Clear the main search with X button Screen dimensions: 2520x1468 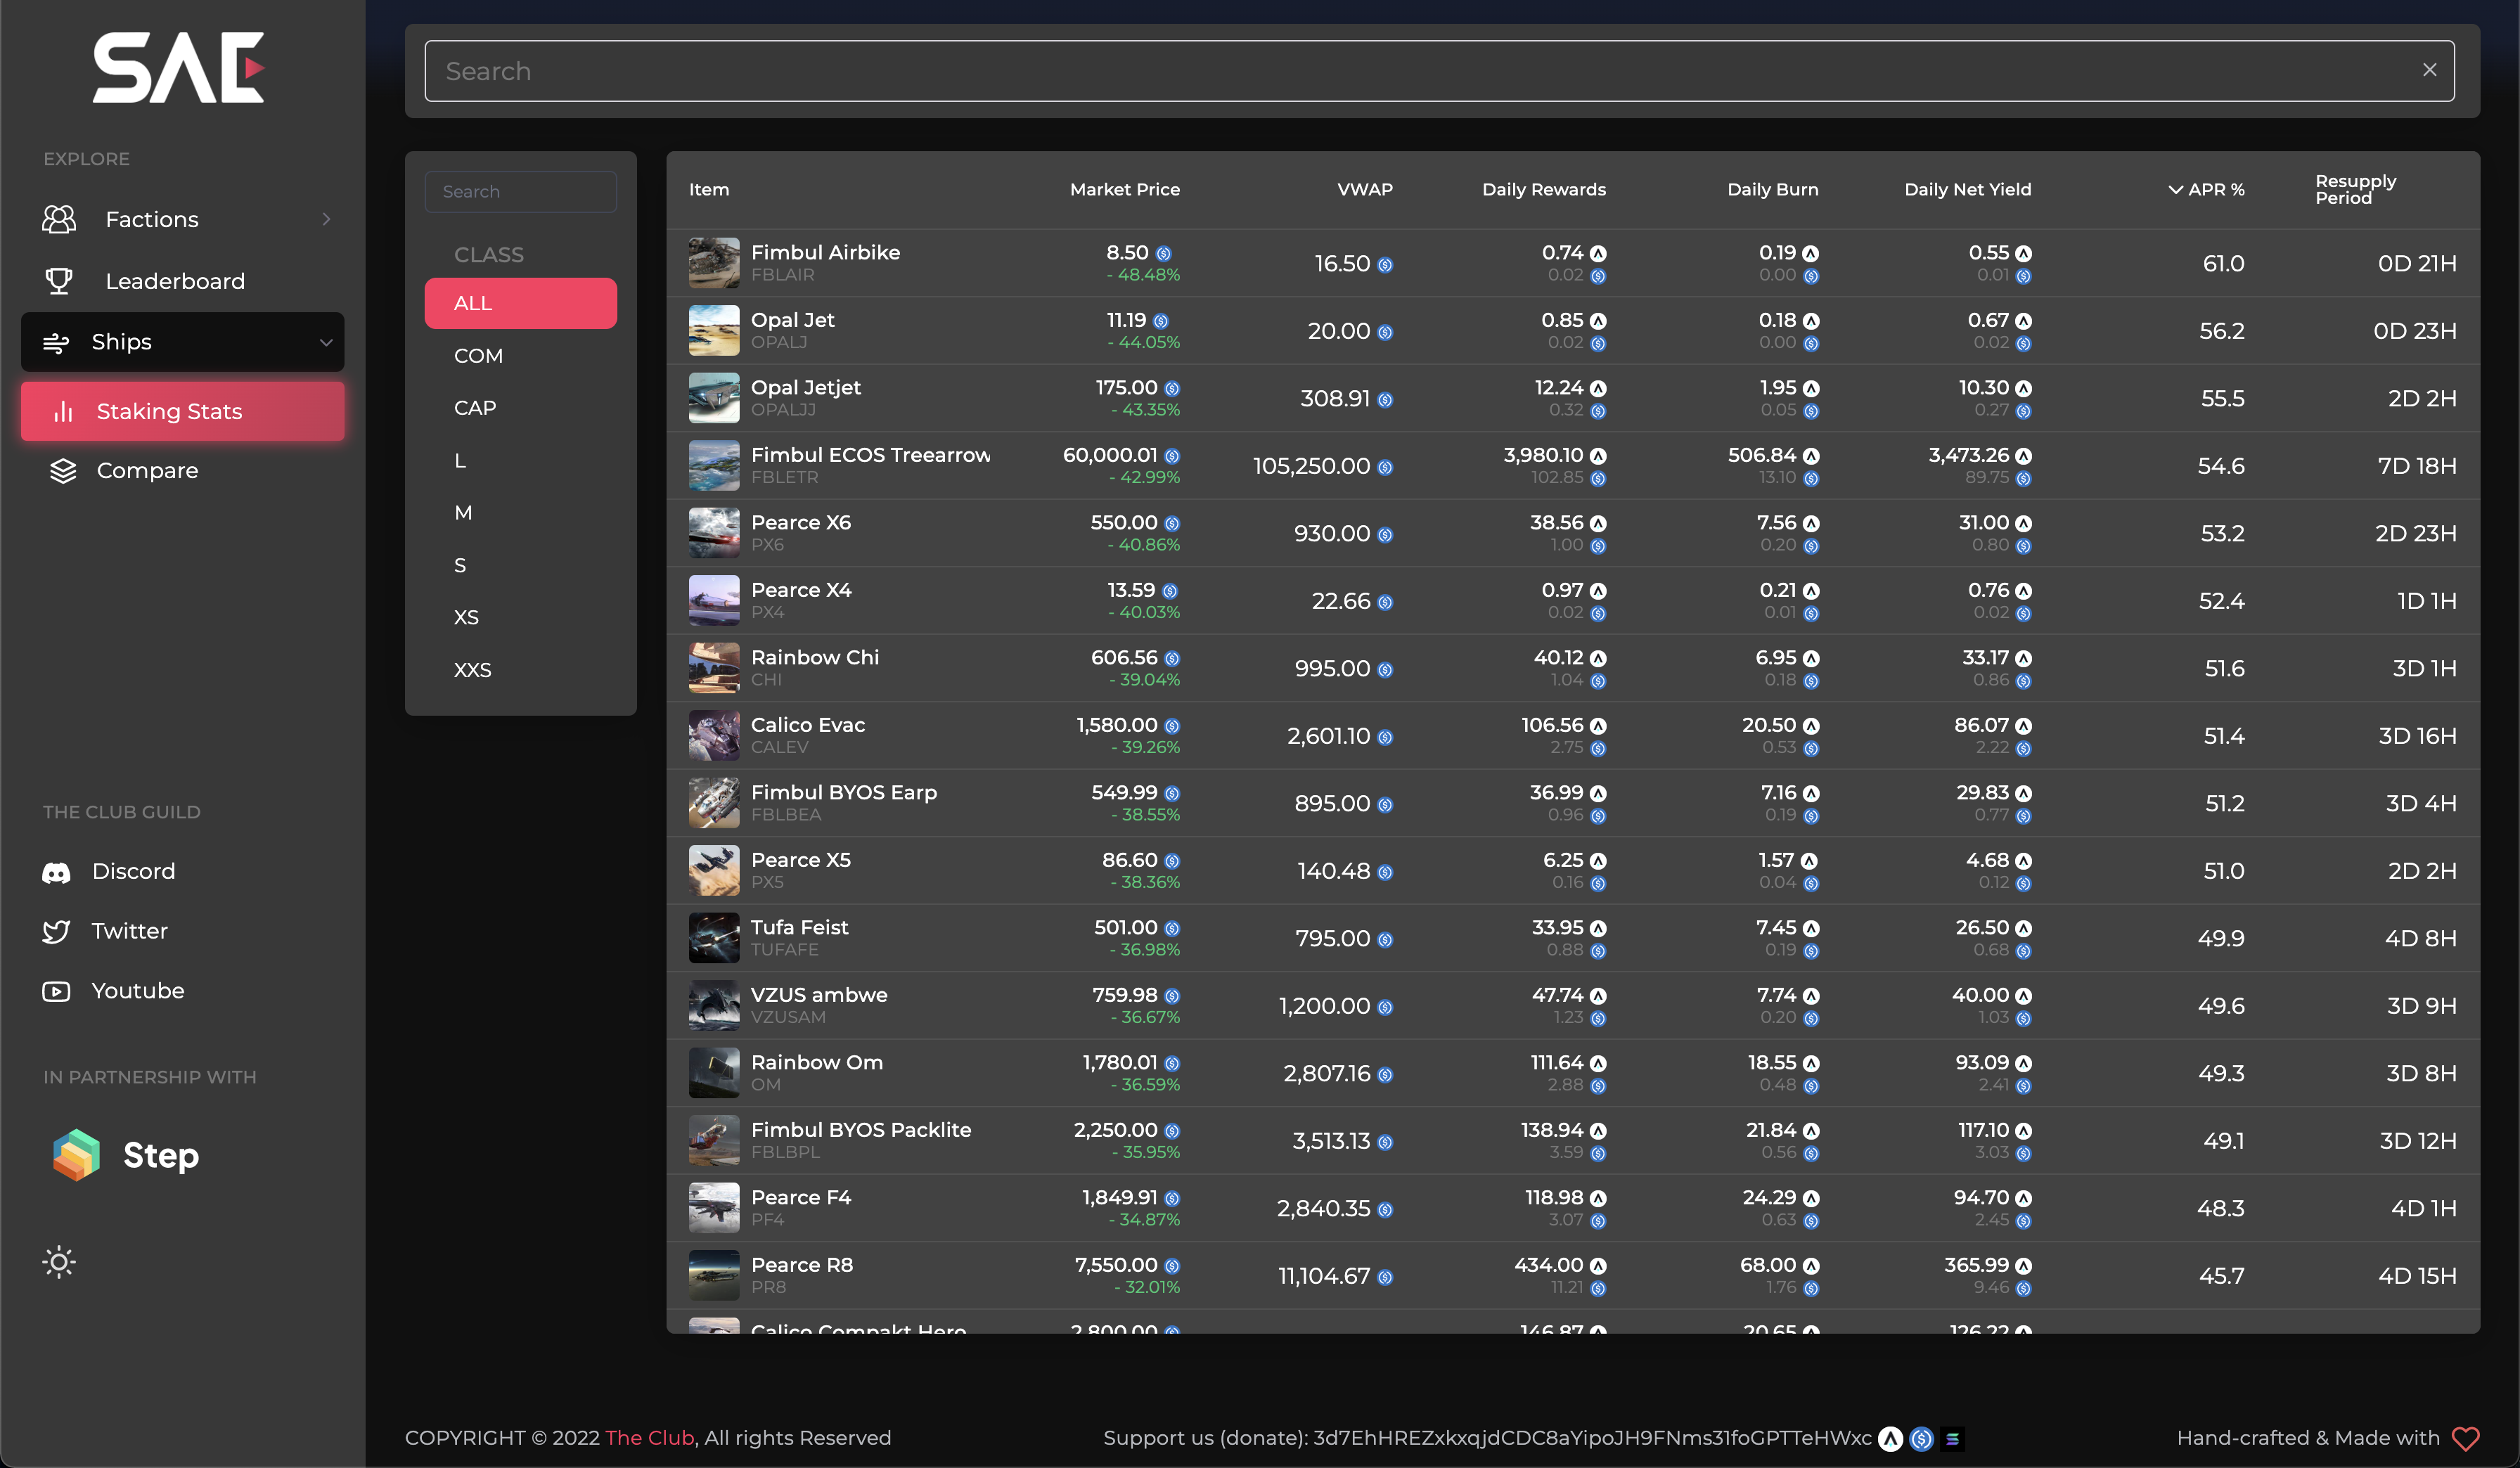2429,70
